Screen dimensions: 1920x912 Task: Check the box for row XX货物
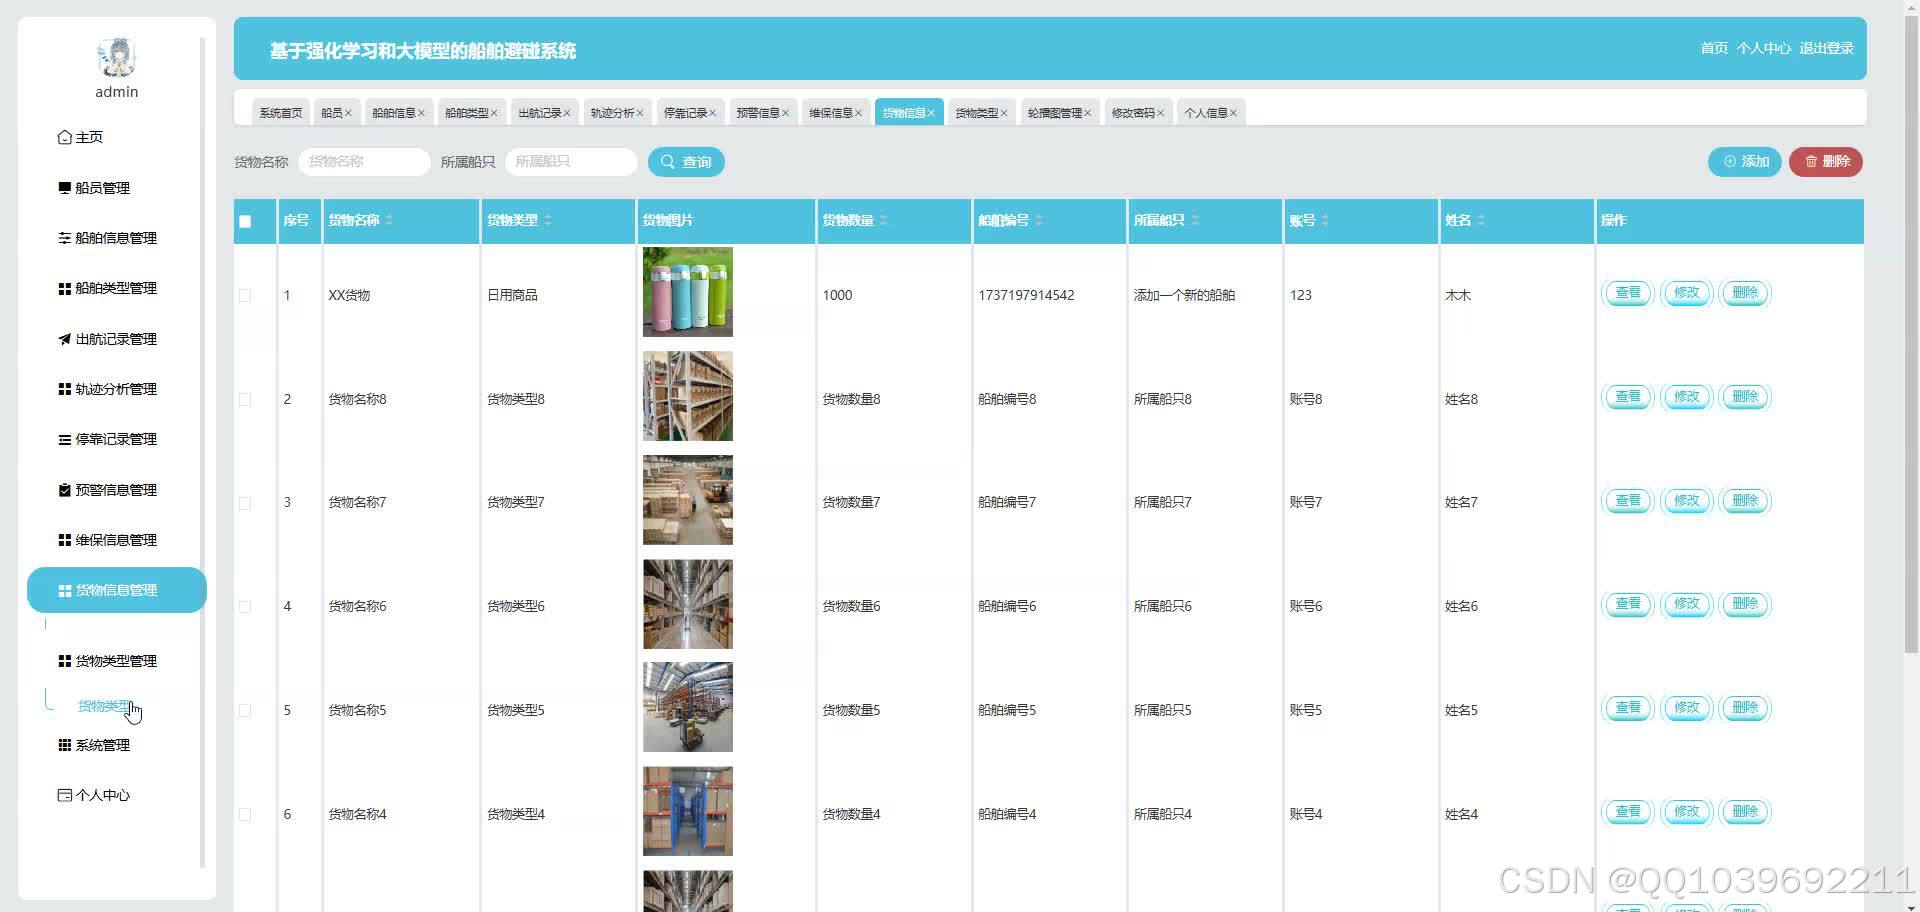245,295
